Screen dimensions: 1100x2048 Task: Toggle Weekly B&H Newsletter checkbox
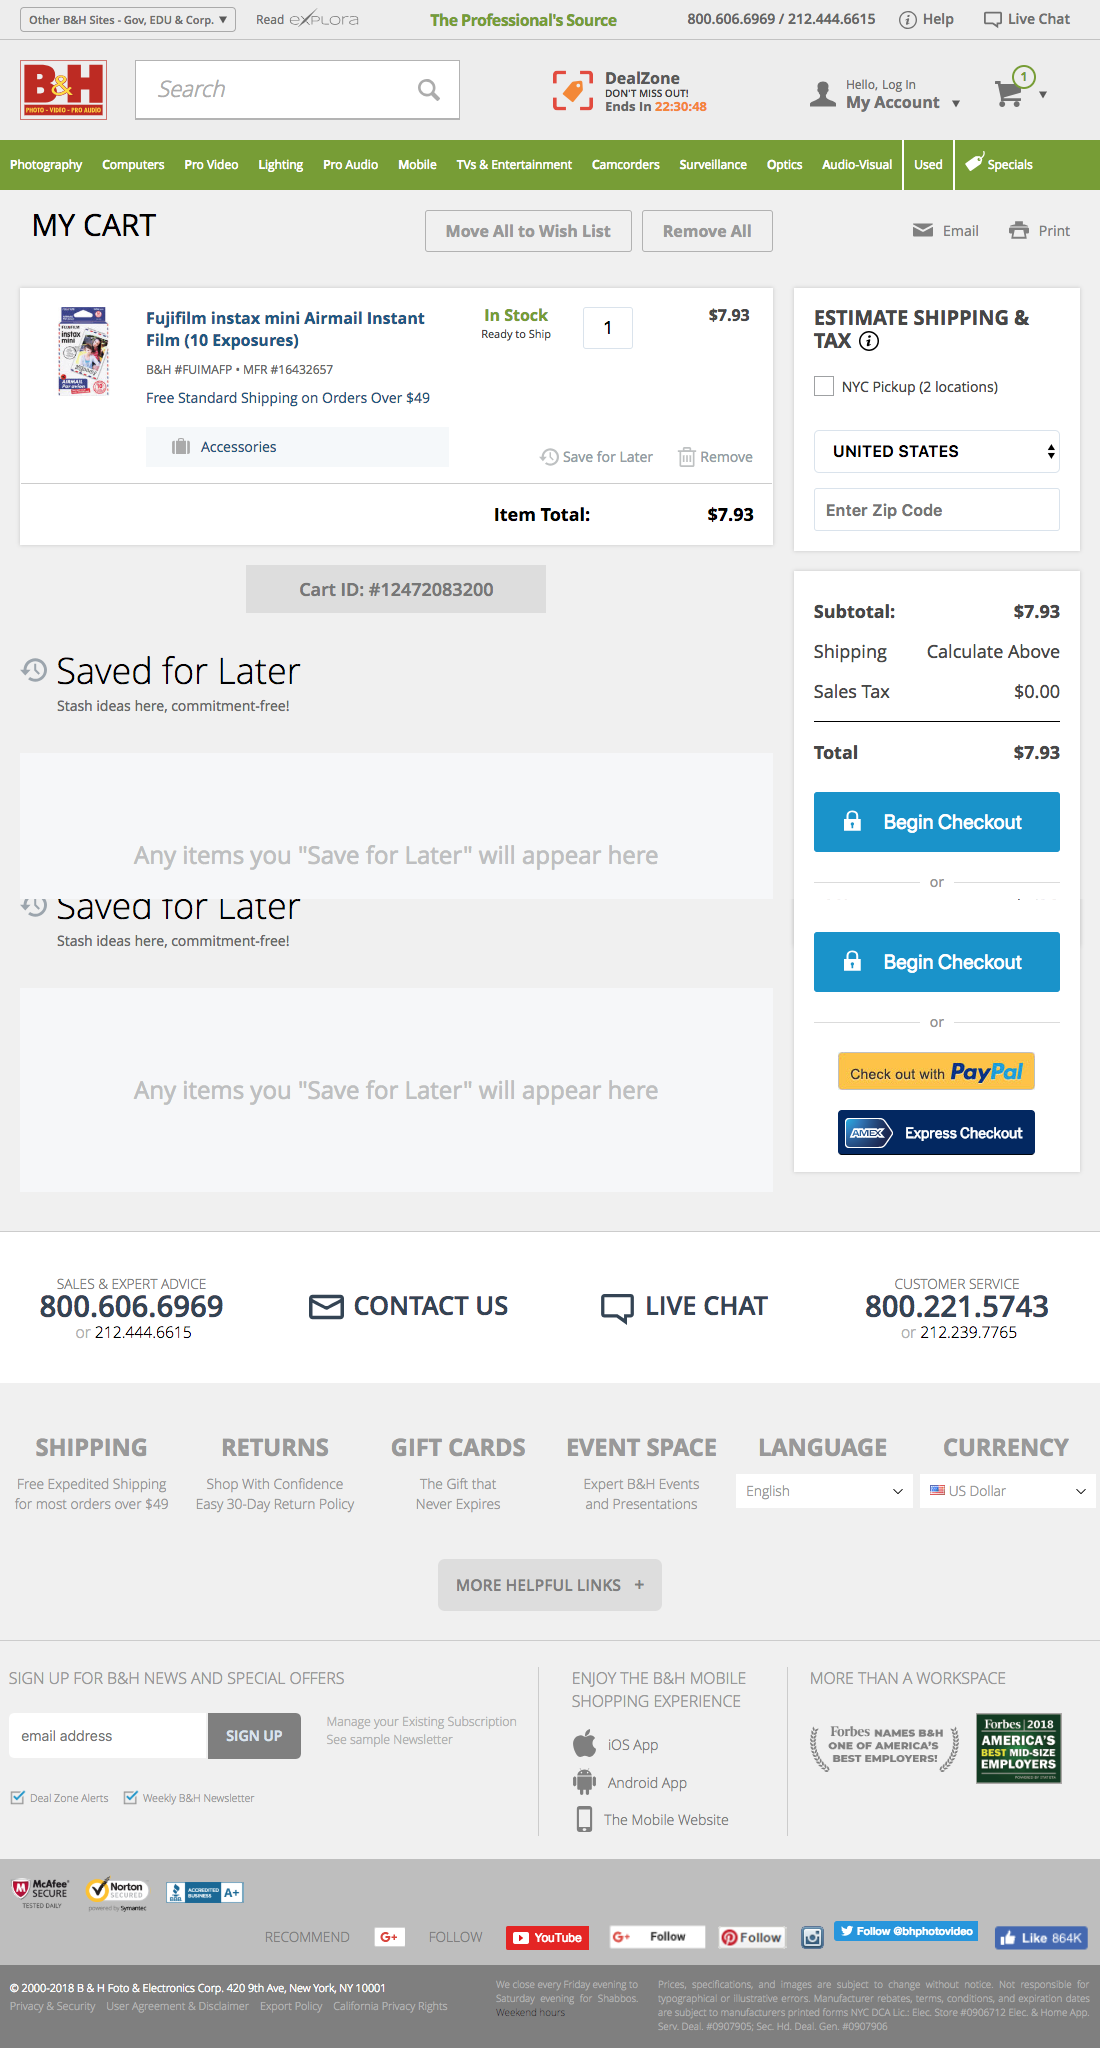(131, 1798)
